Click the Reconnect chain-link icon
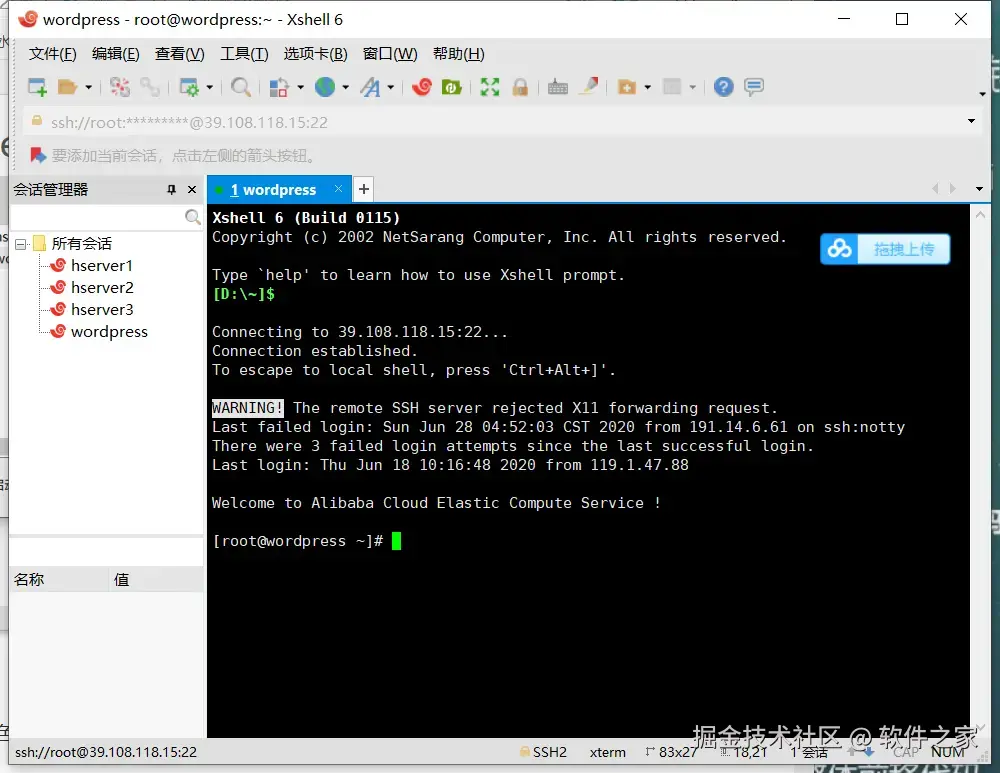Viewport: 1000px width, 773px height. click(x=150, y=87)
